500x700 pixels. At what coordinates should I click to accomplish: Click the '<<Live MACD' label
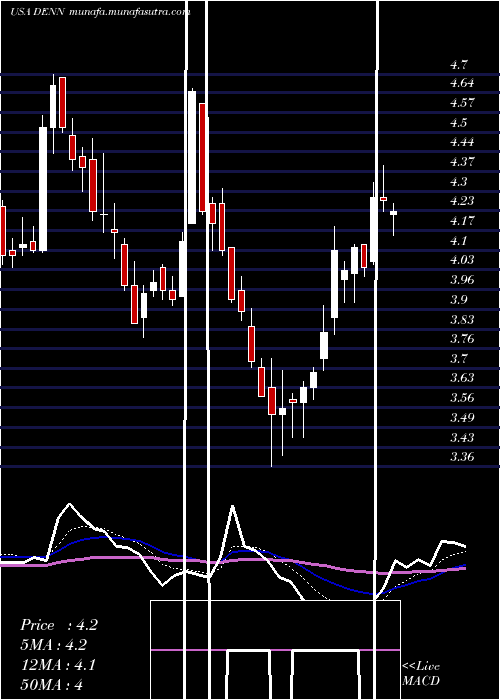click(421, 673)
